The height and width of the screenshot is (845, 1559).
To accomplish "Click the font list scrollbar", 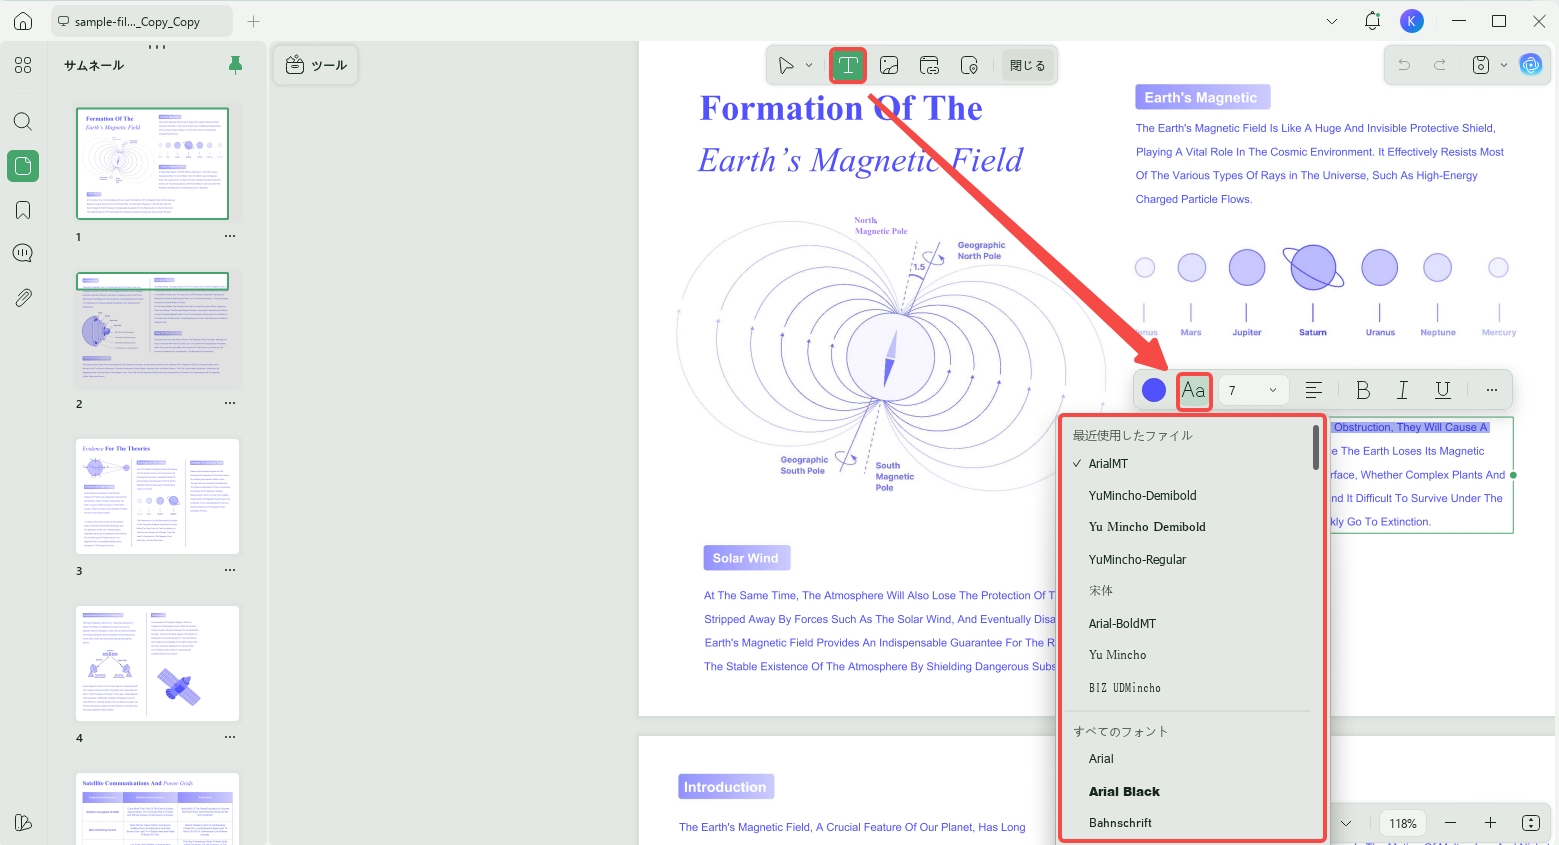I will [x=1316, y=447].
